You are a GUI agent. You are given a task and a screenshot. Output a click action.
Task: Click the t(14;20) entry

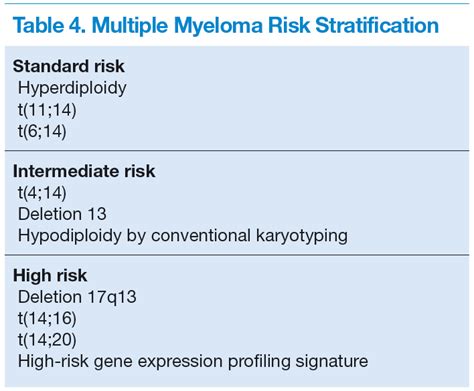coord(47,340)
